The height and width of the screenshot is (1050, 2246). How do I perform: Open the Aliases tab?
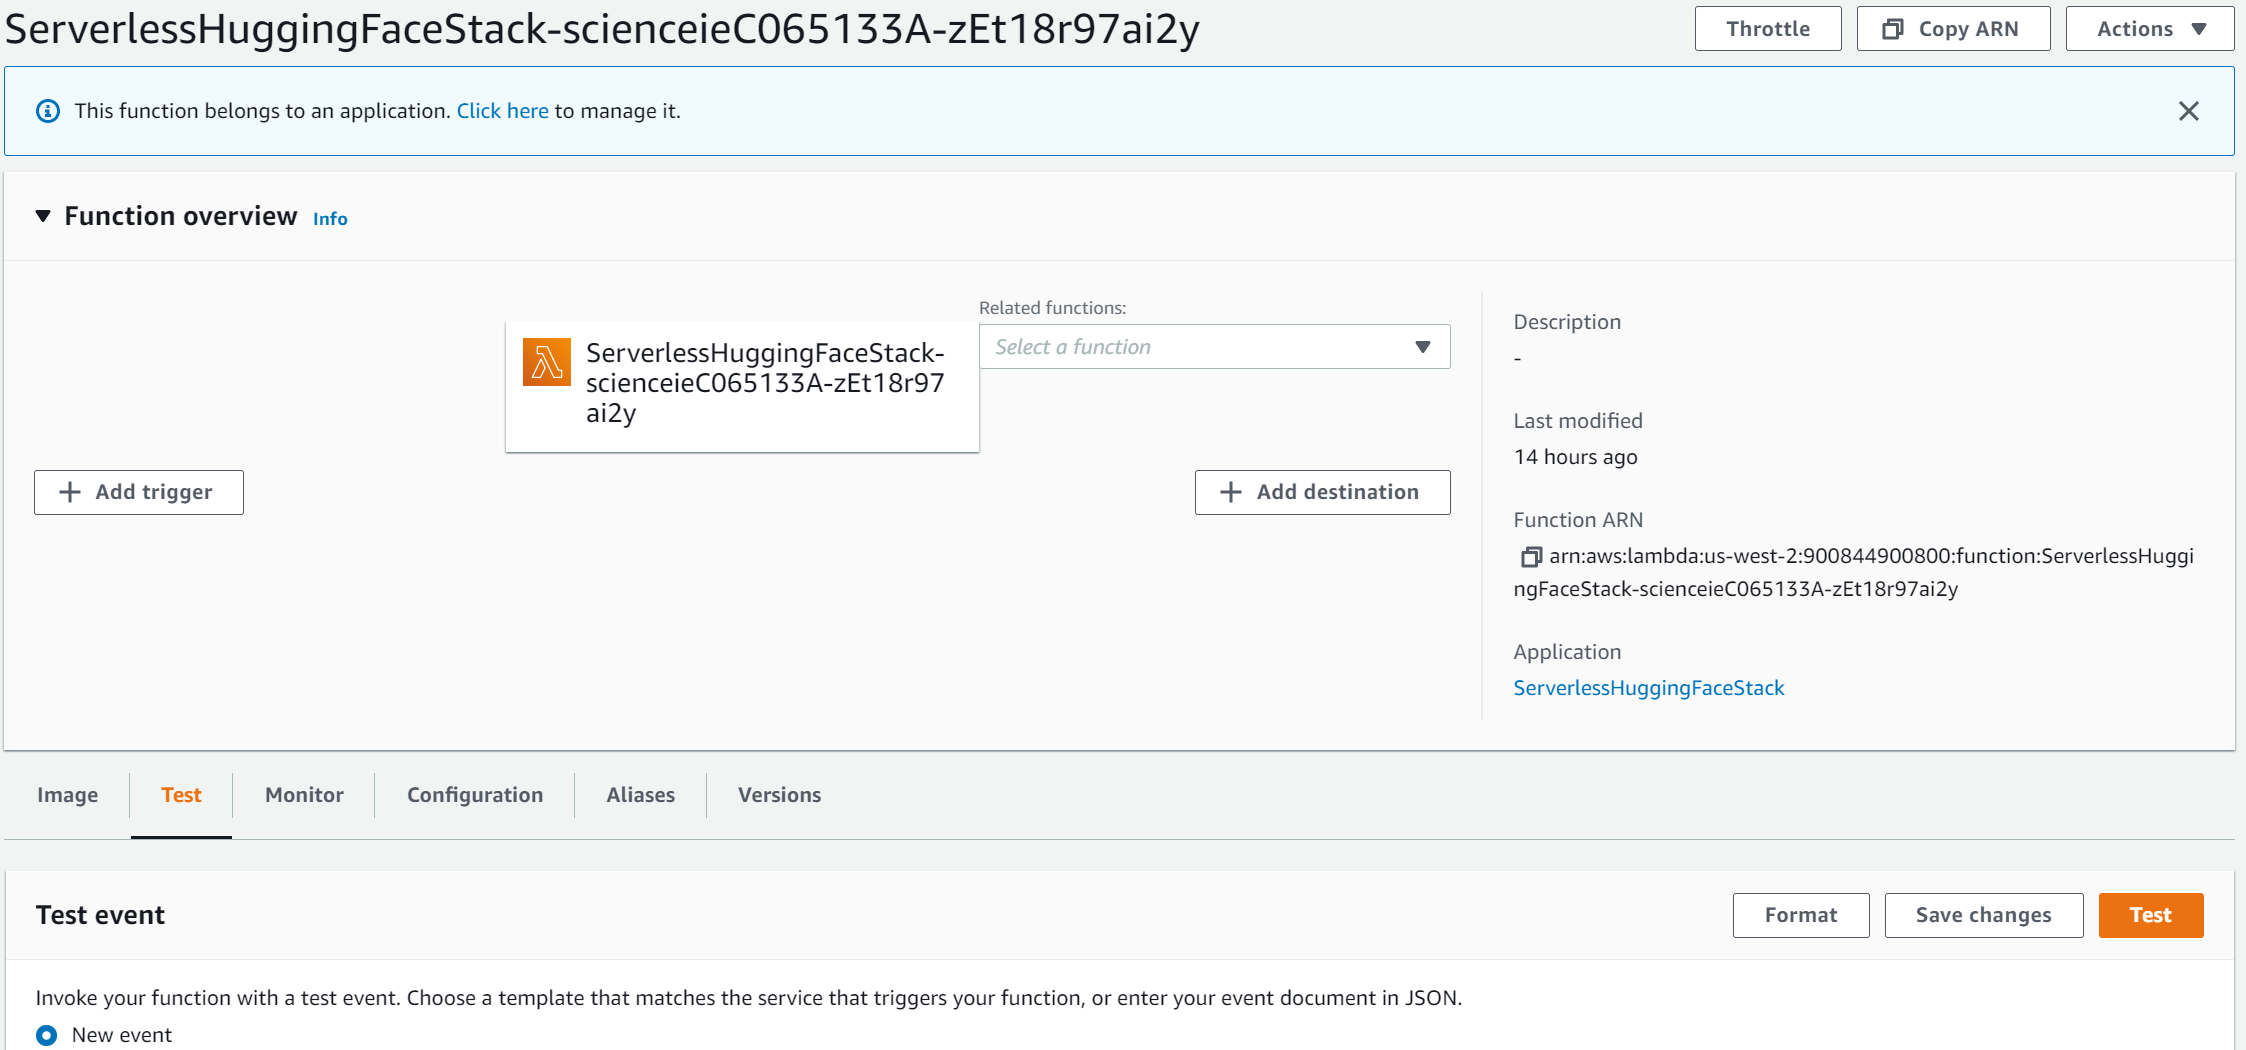pyautogui.click(x=640, y=795)
